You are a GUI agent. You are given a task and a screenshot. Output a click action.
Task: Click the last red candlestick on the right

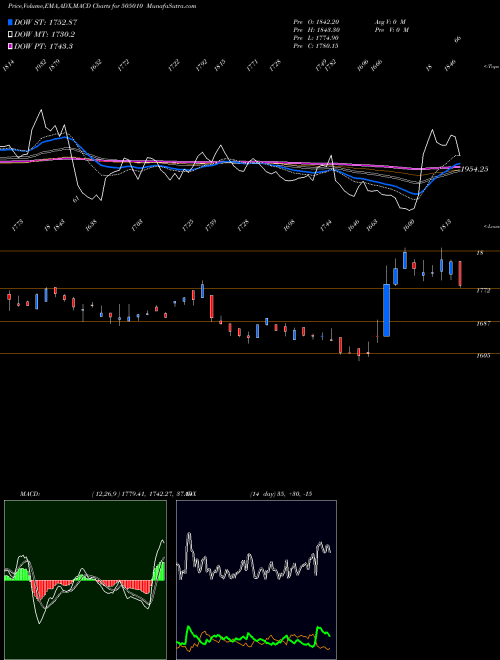coord(460,274)
